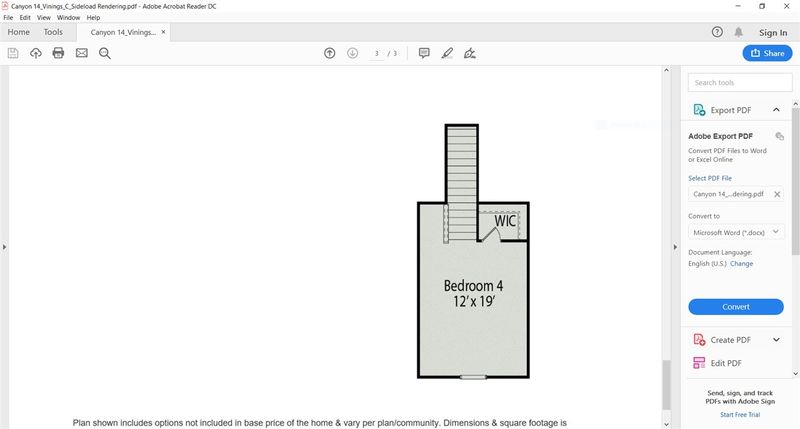Click the blue Convert button
This screenshot has height=429, width=800.
[736, 307]
